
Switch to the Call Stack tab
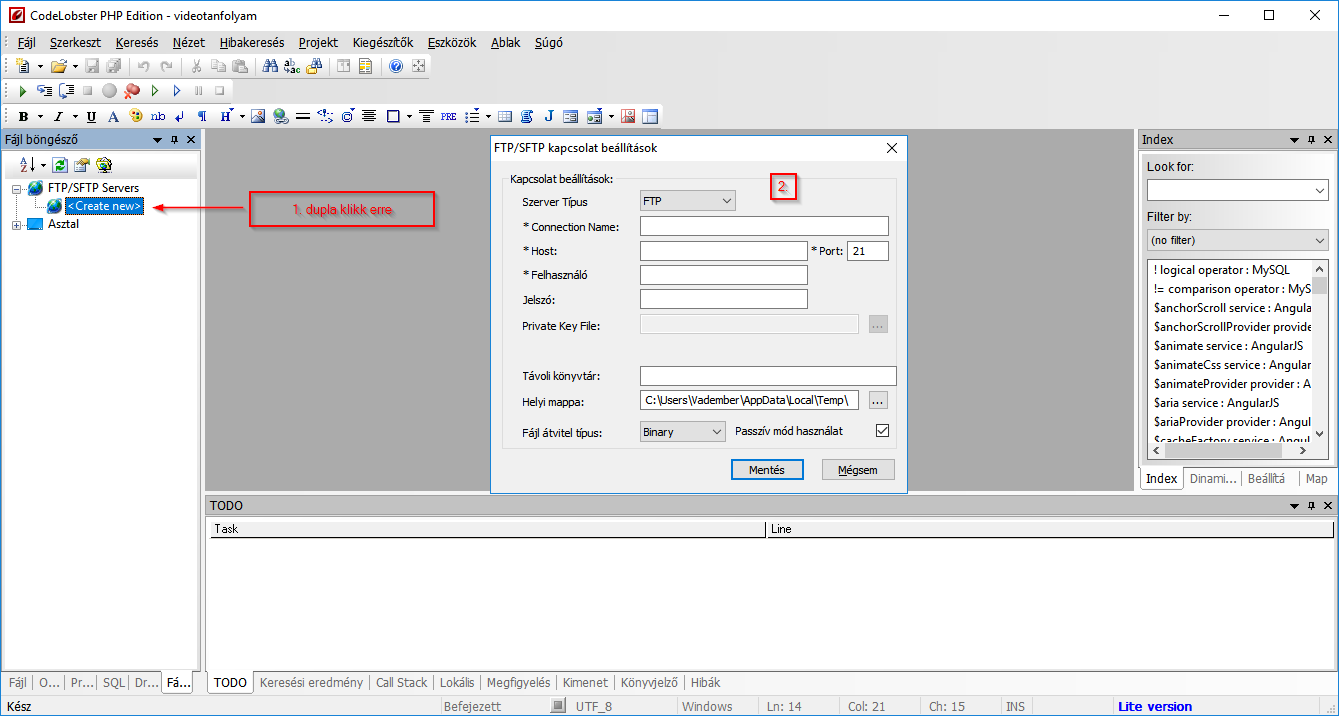[x=401, y=683]
